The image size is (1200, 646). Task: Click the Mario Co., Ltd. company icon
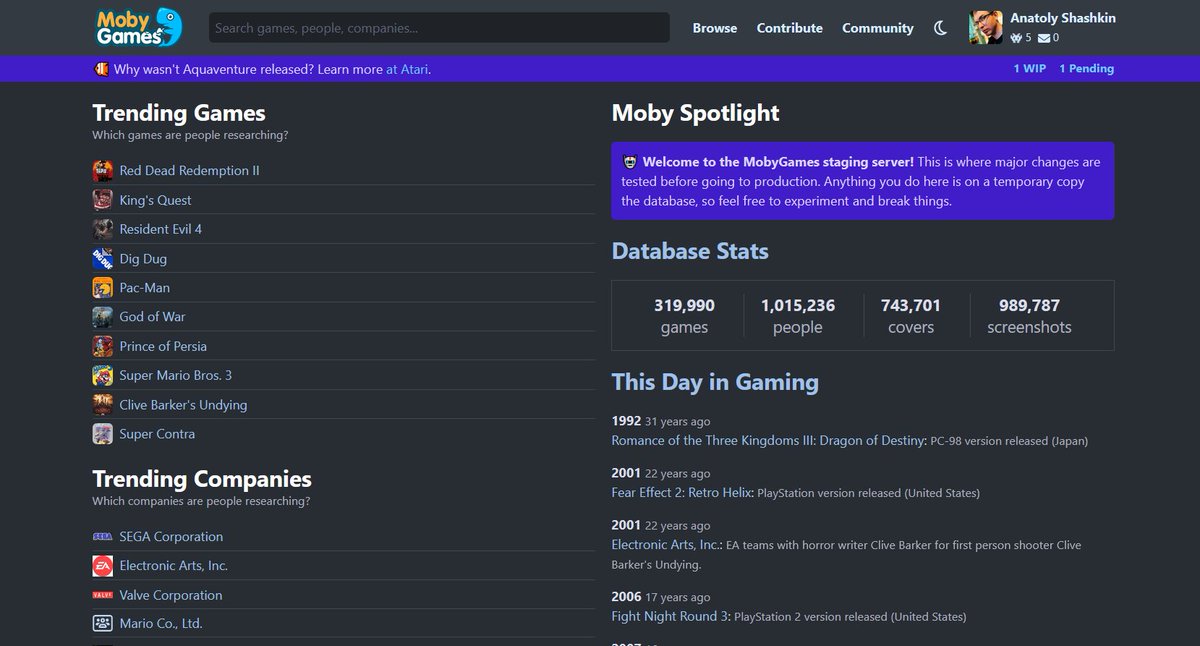(x=103, y=624)
